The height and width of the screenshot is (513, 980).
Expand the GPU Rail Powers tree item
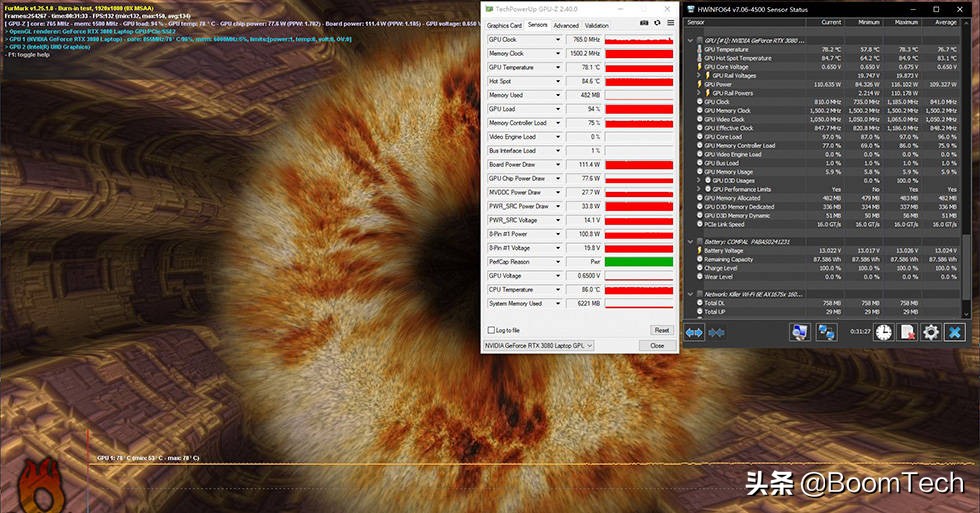[699, 93]
